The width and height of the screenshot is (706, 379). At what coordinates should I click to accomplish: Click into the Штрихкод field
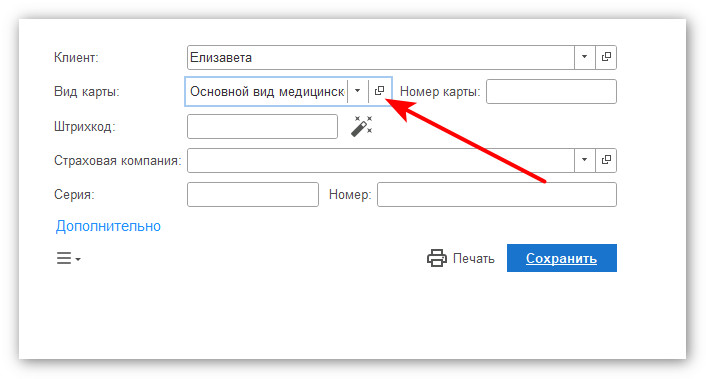[x=262, y=126]
